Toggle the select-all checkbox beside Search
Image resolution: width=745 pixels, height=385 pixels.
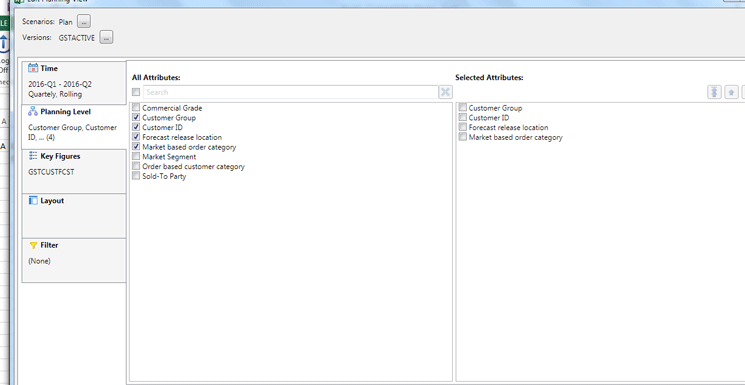click(x=136, y=92)
